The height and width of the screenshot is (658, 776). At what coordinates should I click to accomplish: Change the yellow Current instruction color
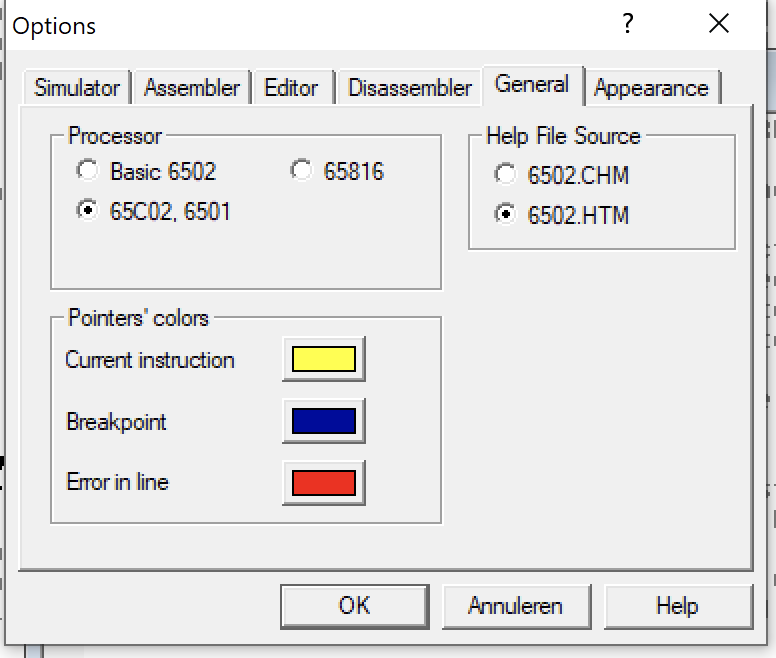point(323,360)
